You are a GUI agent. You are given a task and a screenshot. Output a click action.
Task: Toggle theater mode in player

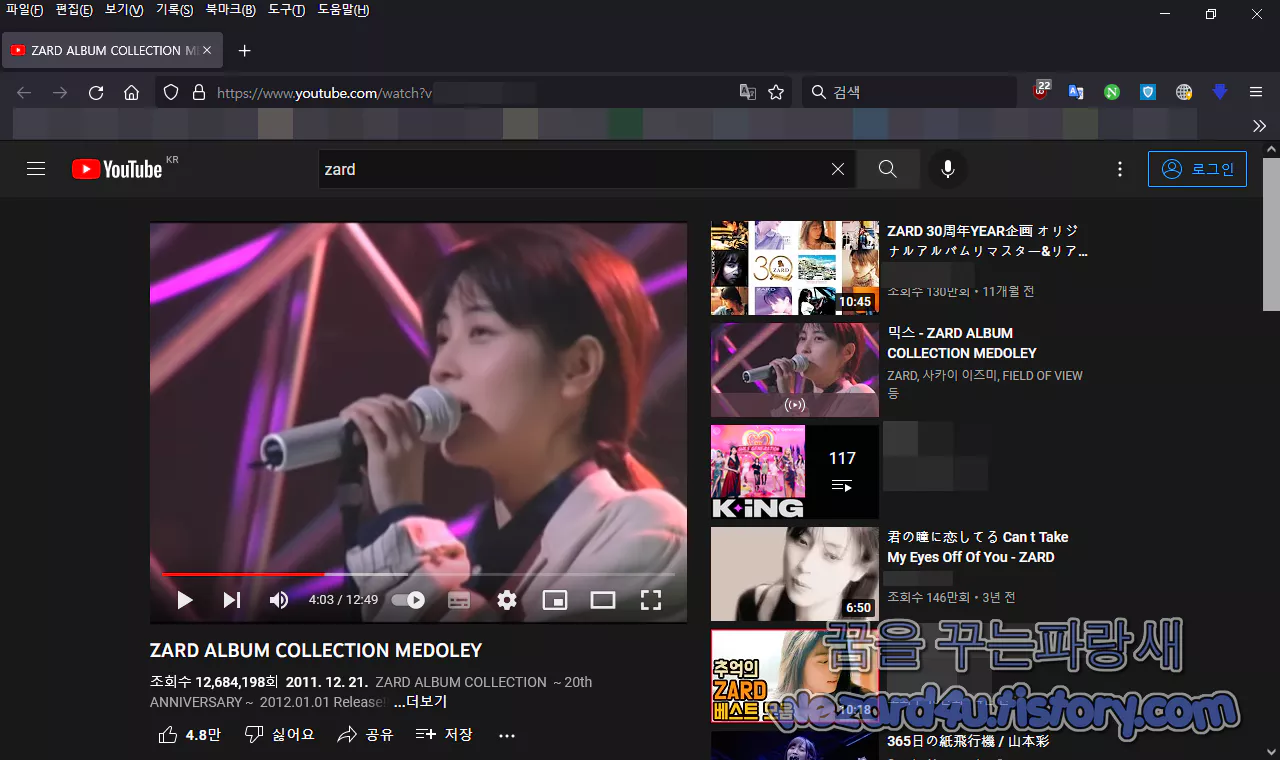click(603, 600)
